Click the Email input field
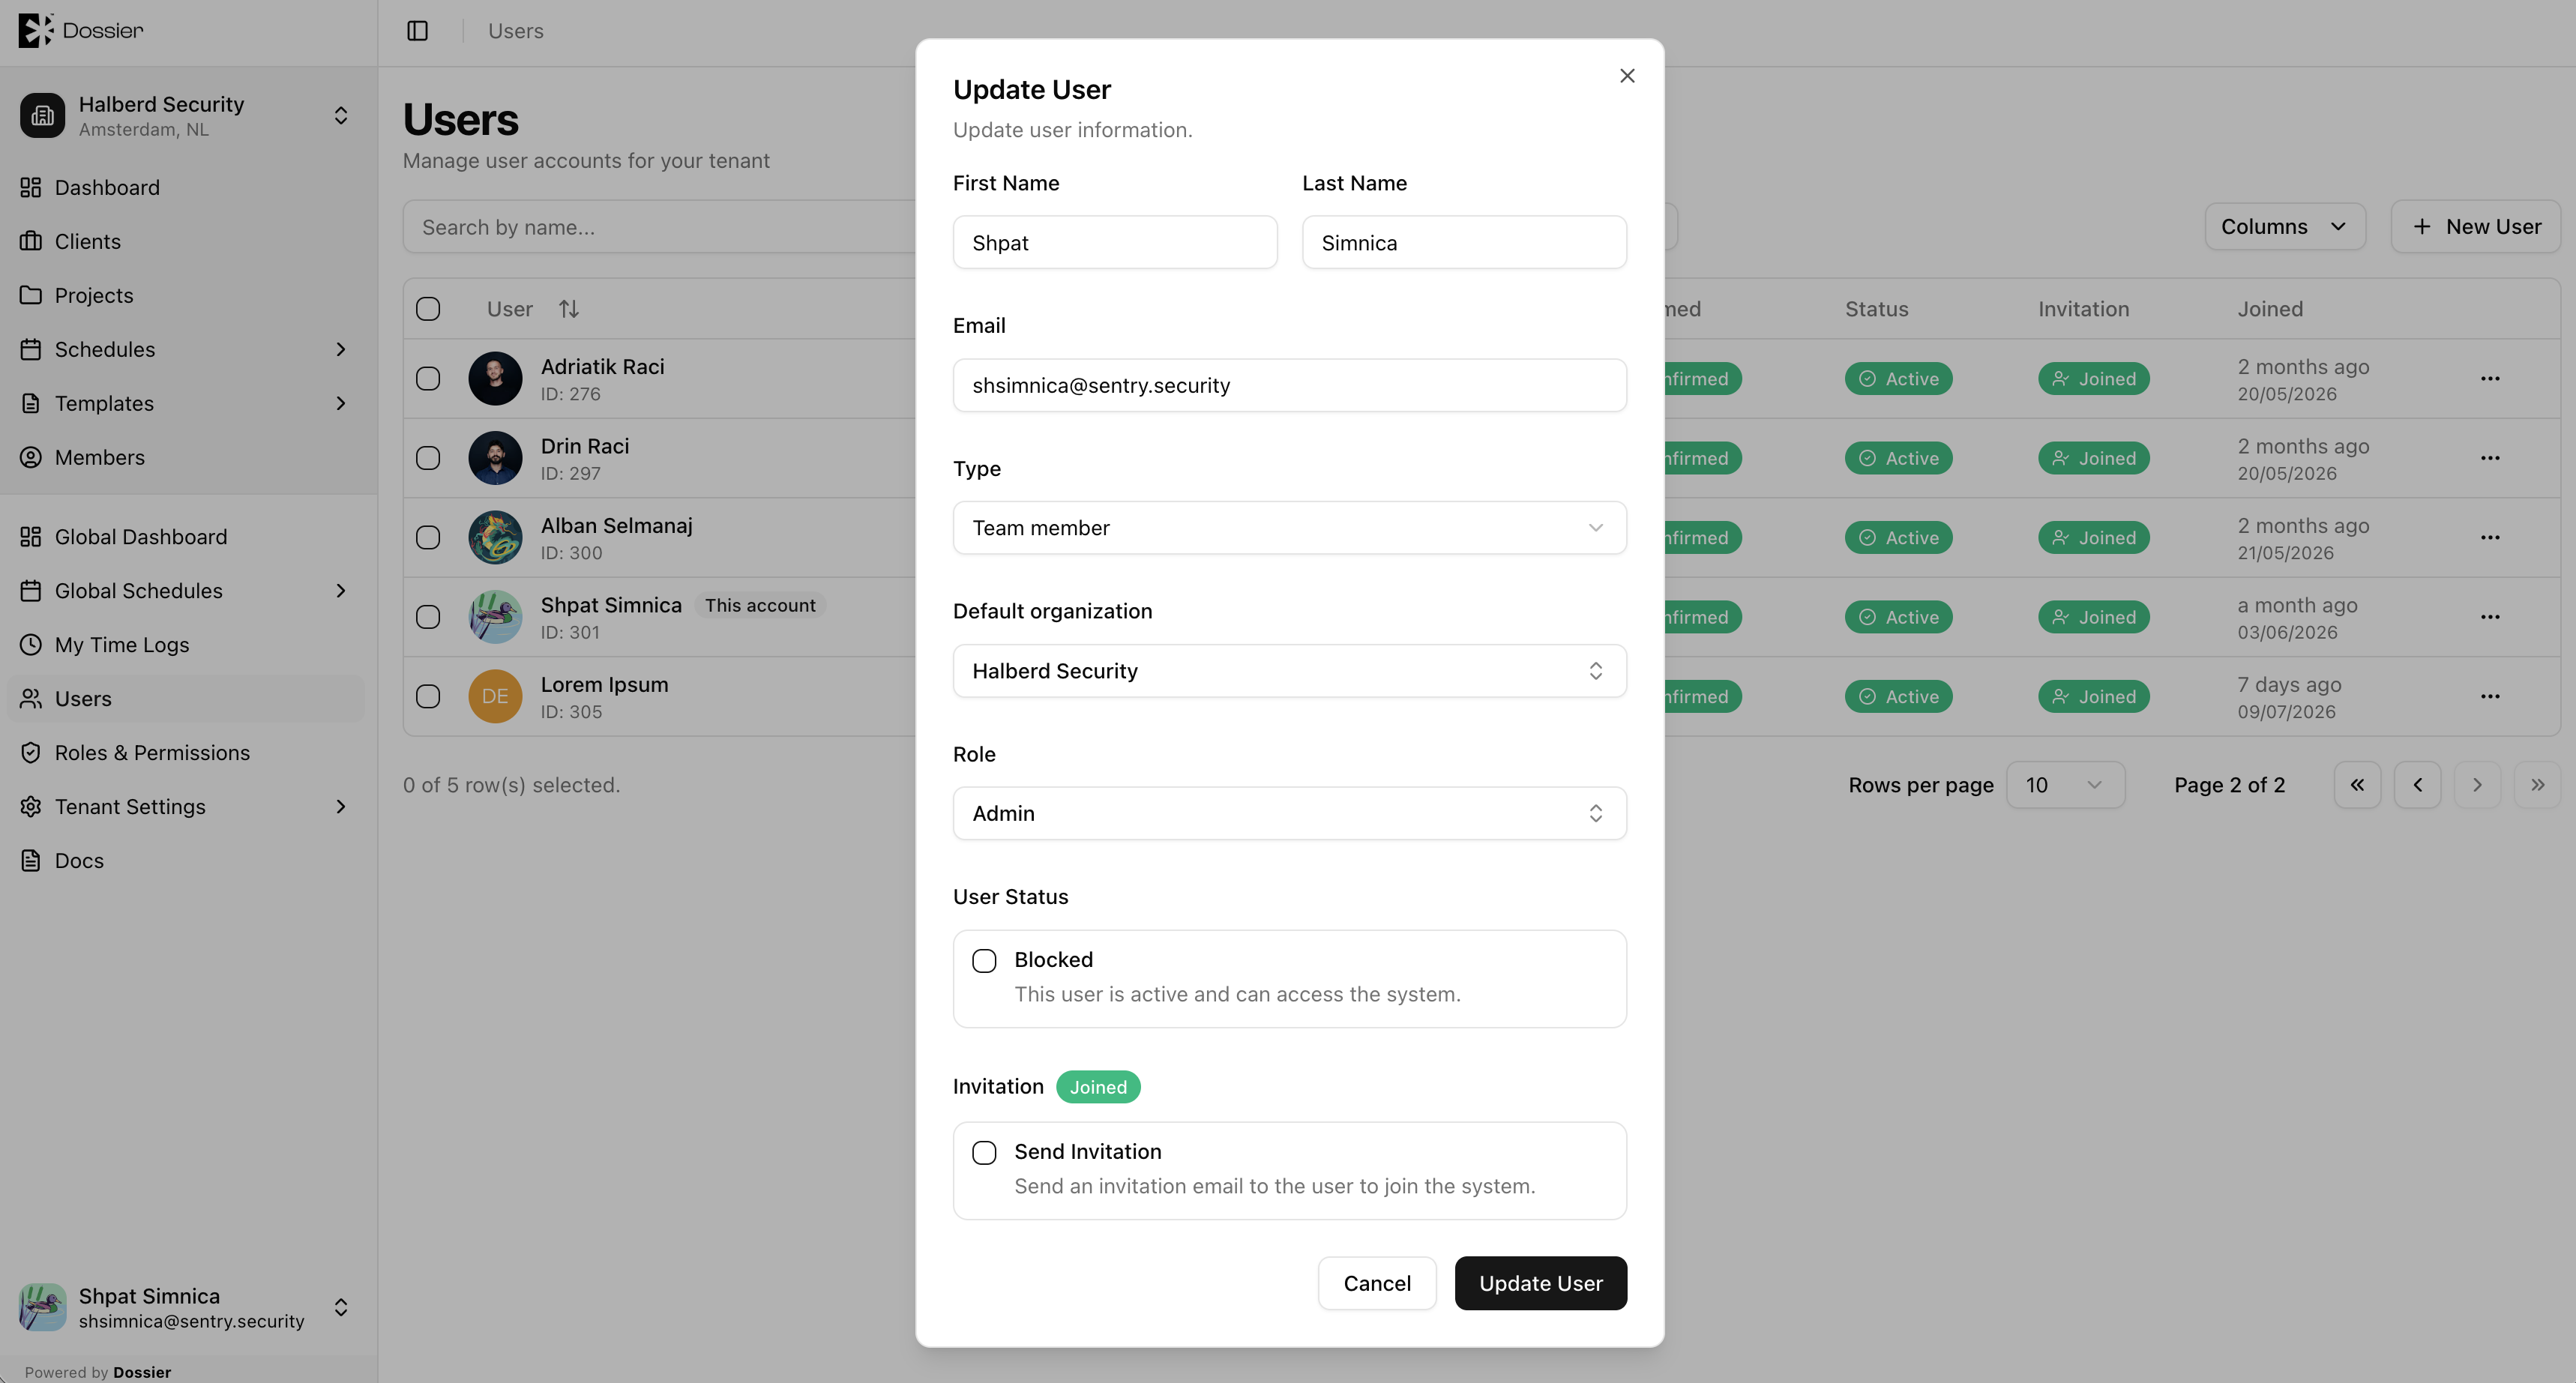Image resolution: width=2576 pixels, height=1383 pixels. (x=1289, y=385)
